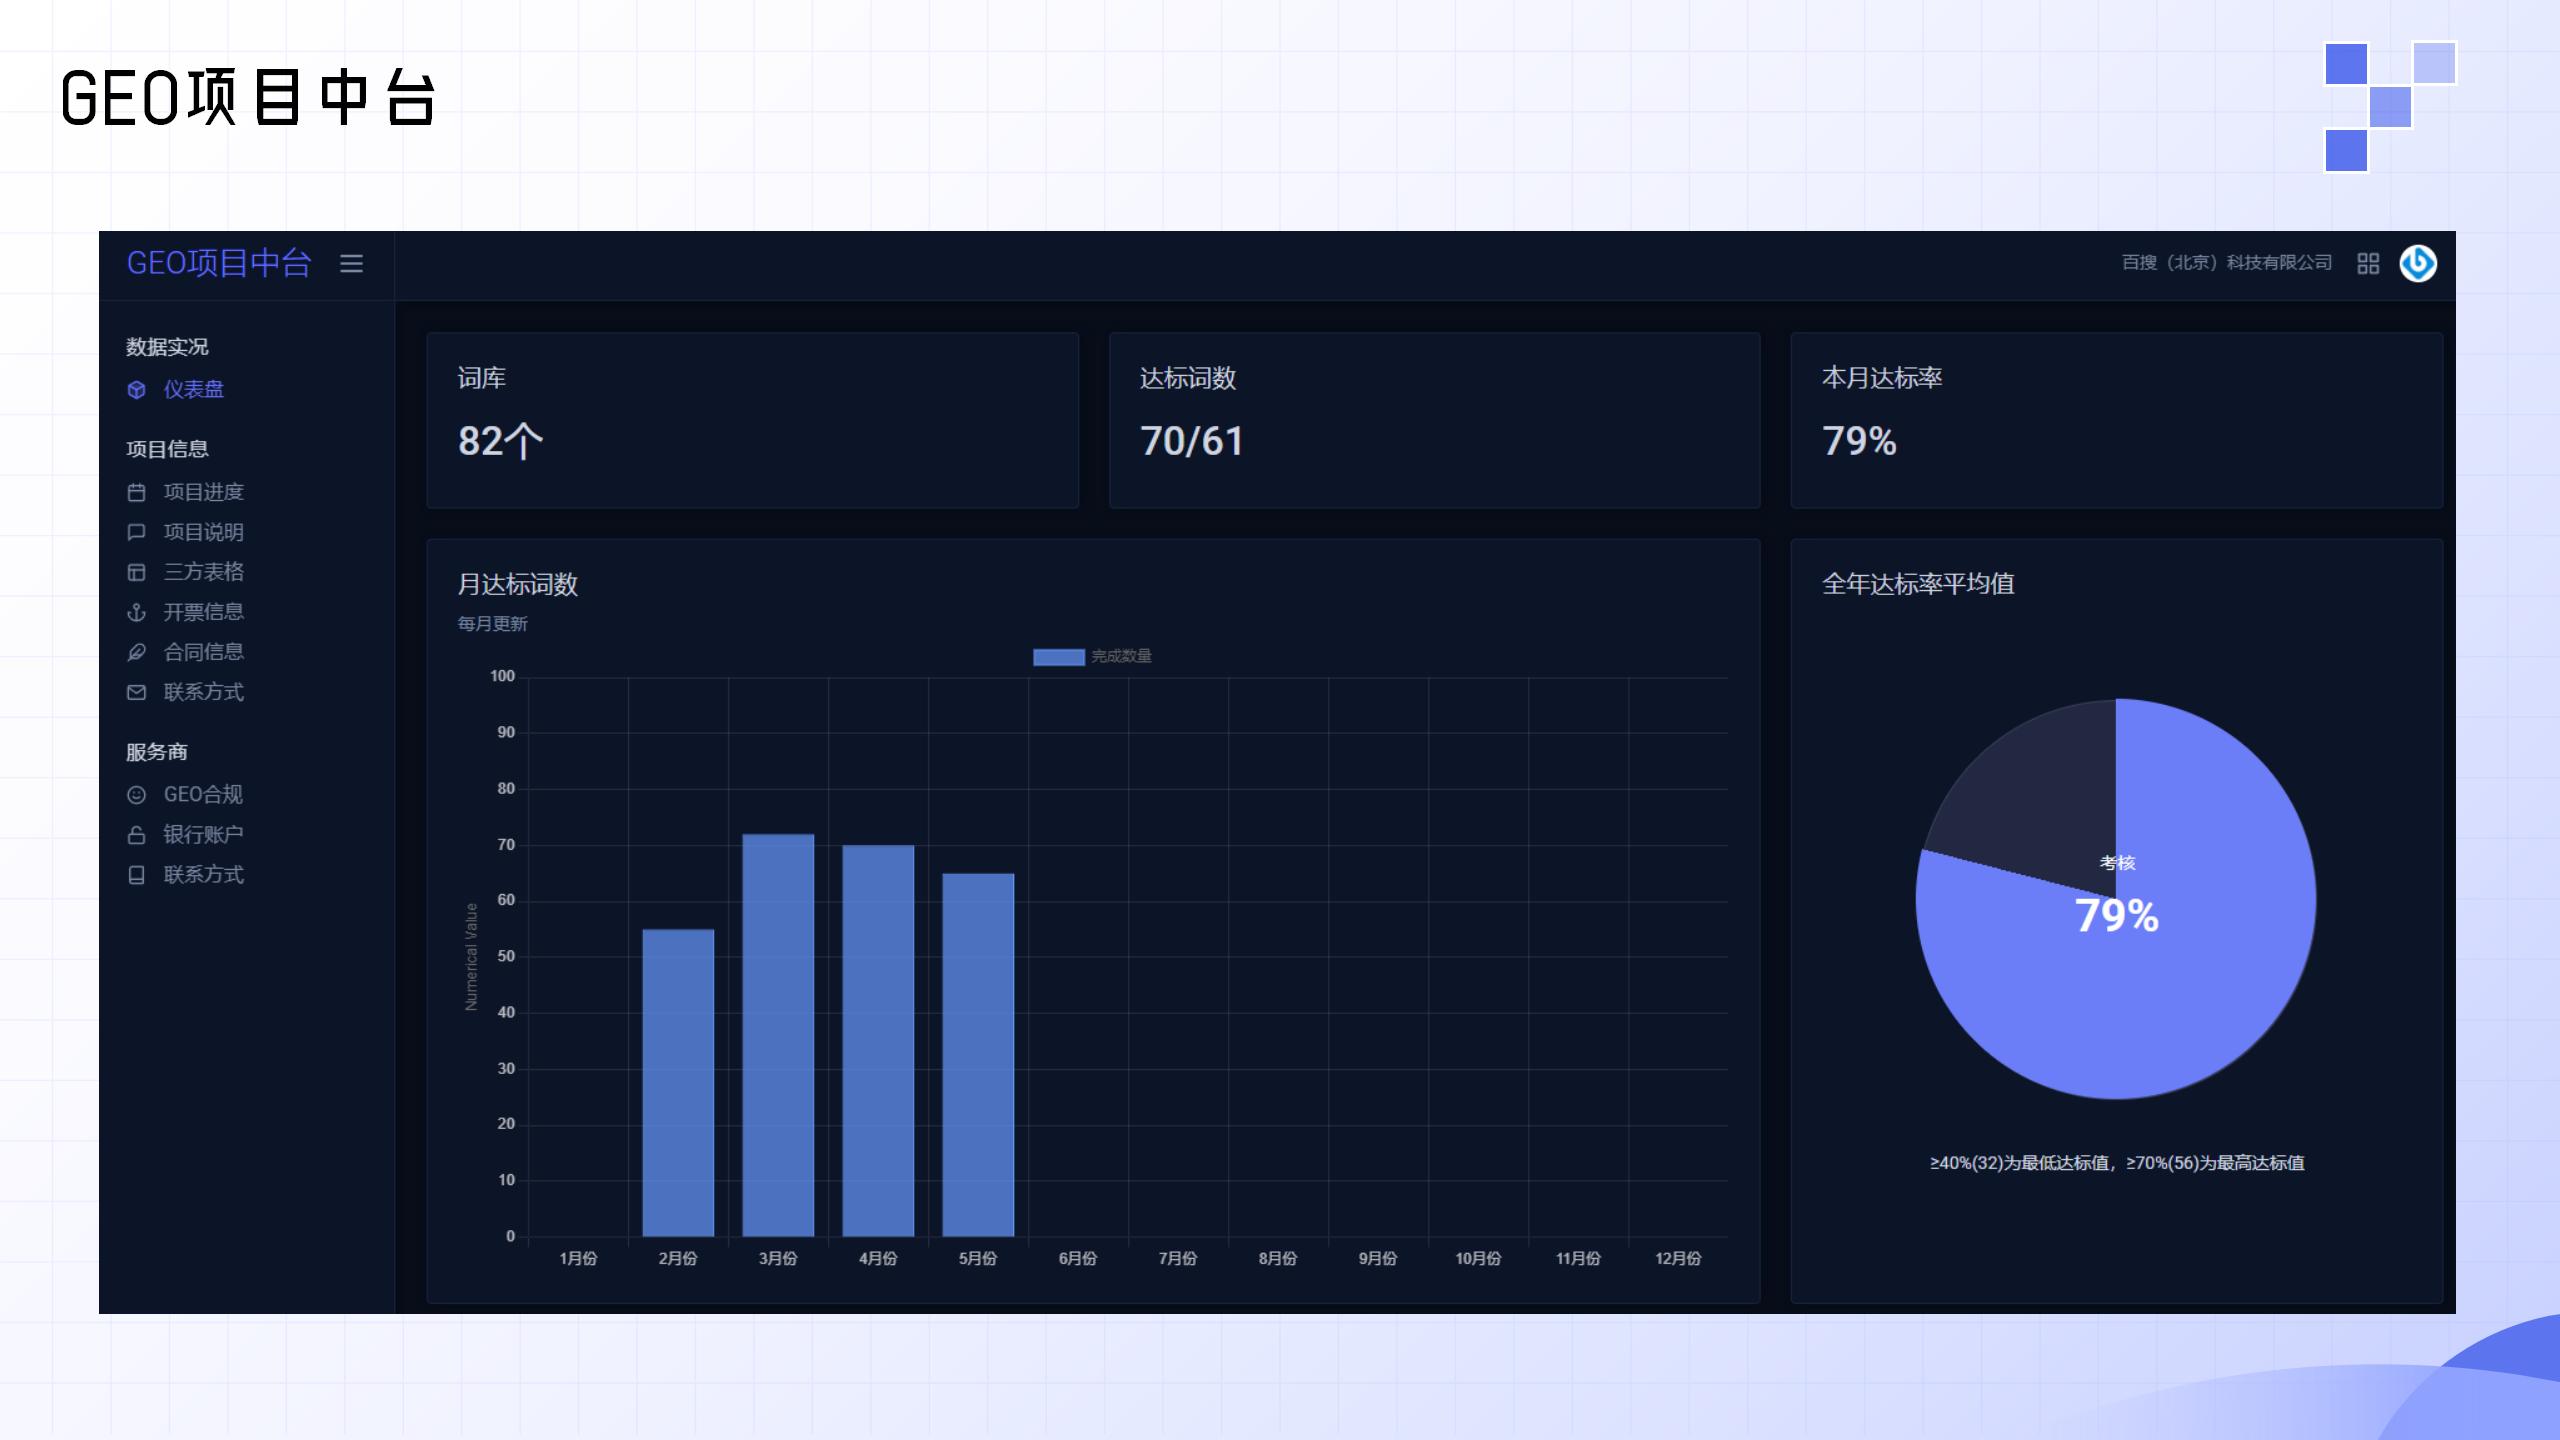Click the 2月份 bar in chart
The width and height of the screenshot is (2560, 1440).
678,1083
